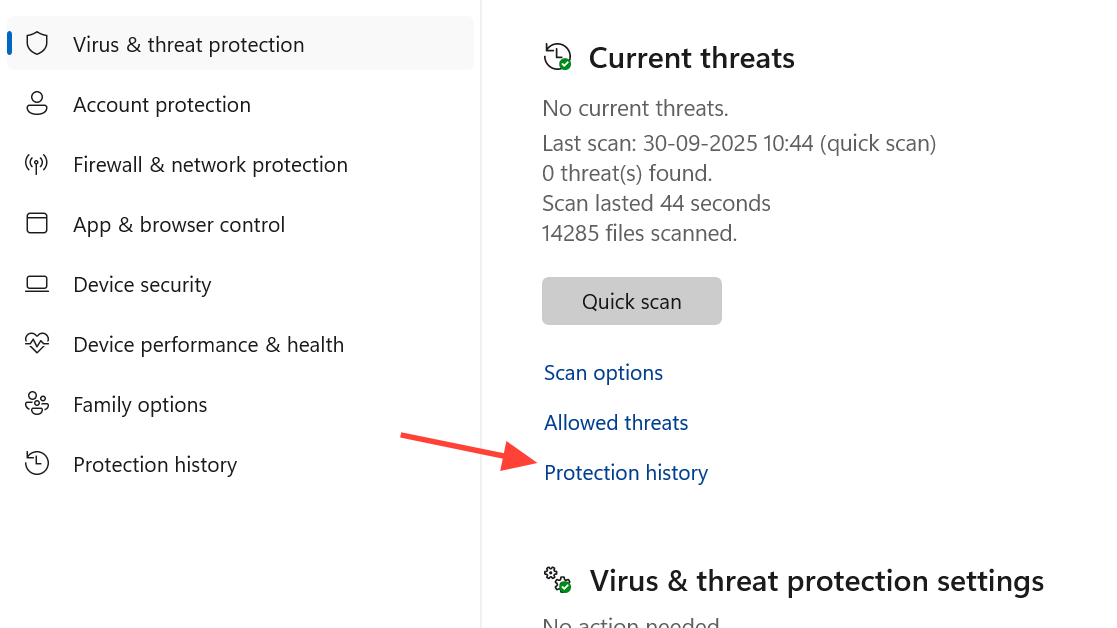Click the Current threats clock-check icon
The image size is (1117, 628).
point(557,57)
